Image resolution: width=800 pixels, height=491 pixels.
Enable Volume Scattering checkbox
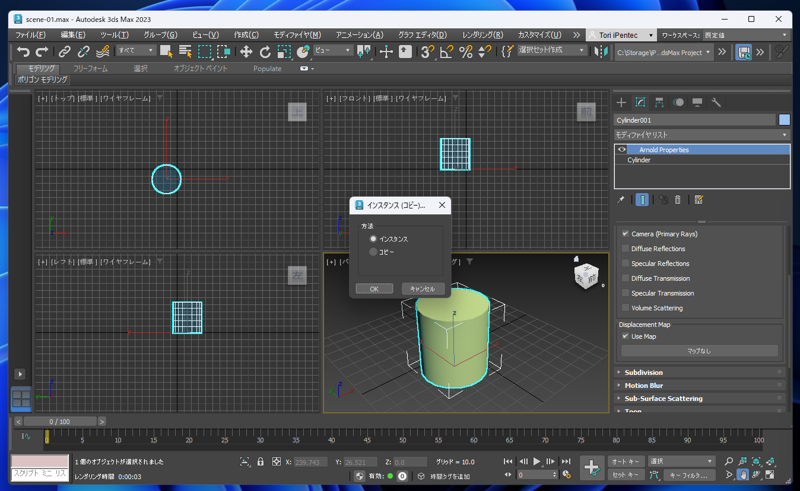(626, 308)
